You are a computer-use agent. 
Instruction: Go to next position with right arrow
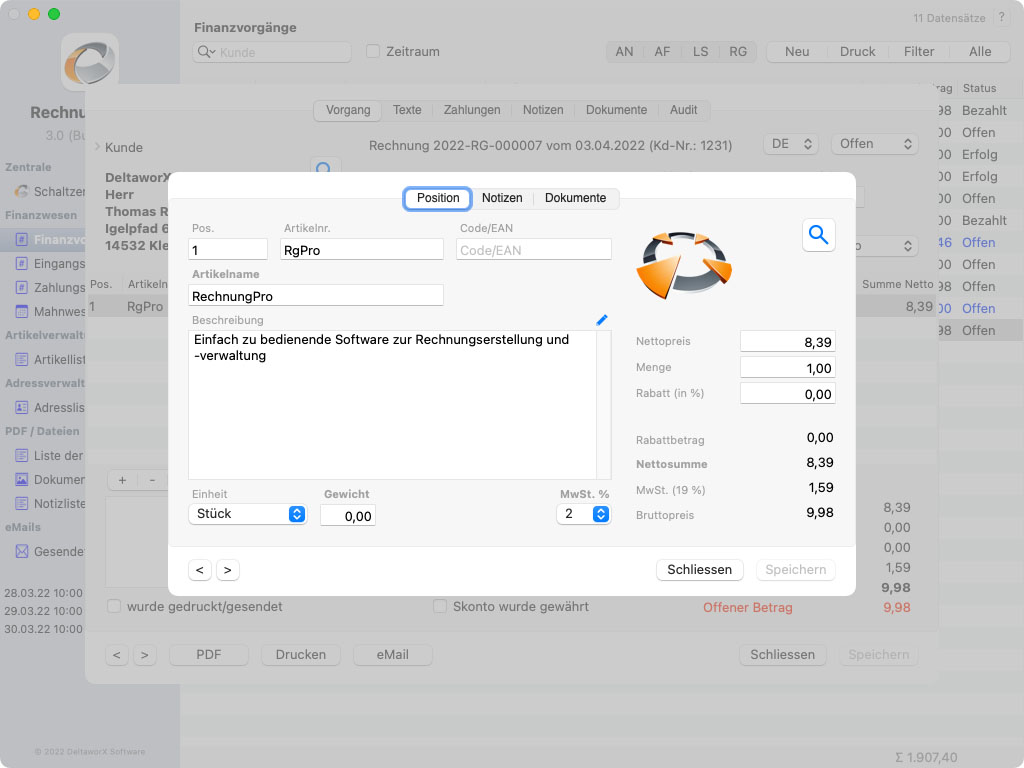[x=228, y=570]
